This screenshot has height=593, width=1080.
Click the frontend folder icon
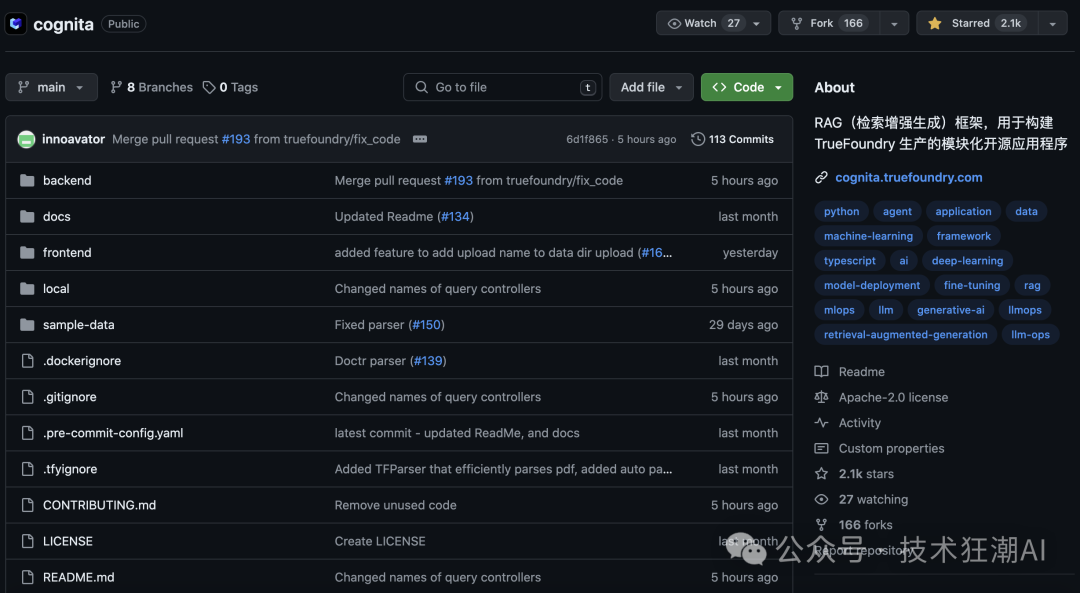coord(28,253)
